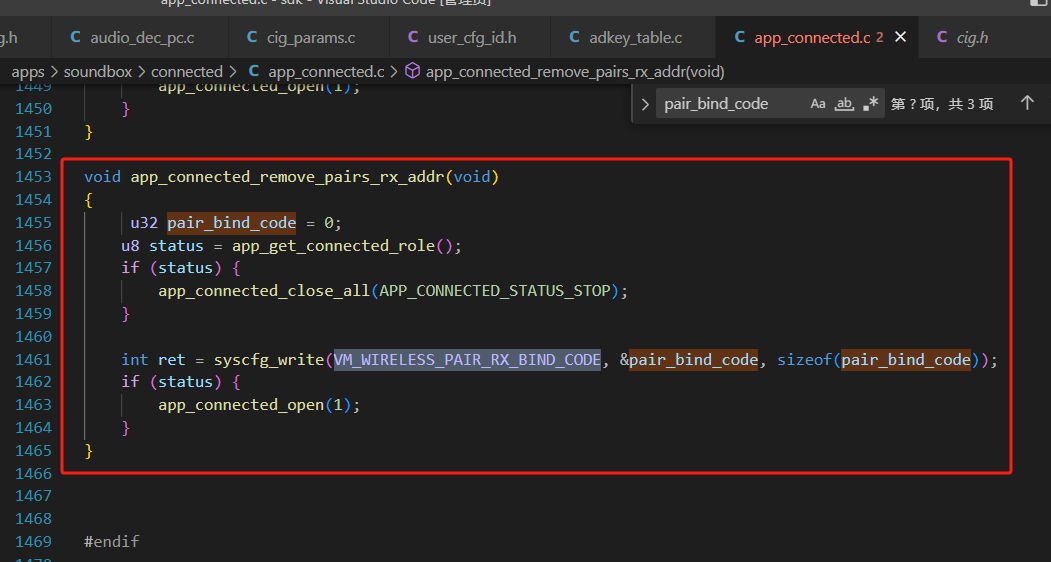Click 'if (status)' on line 1457
The height and width of the screenshot is (562, 1051).
171,268
